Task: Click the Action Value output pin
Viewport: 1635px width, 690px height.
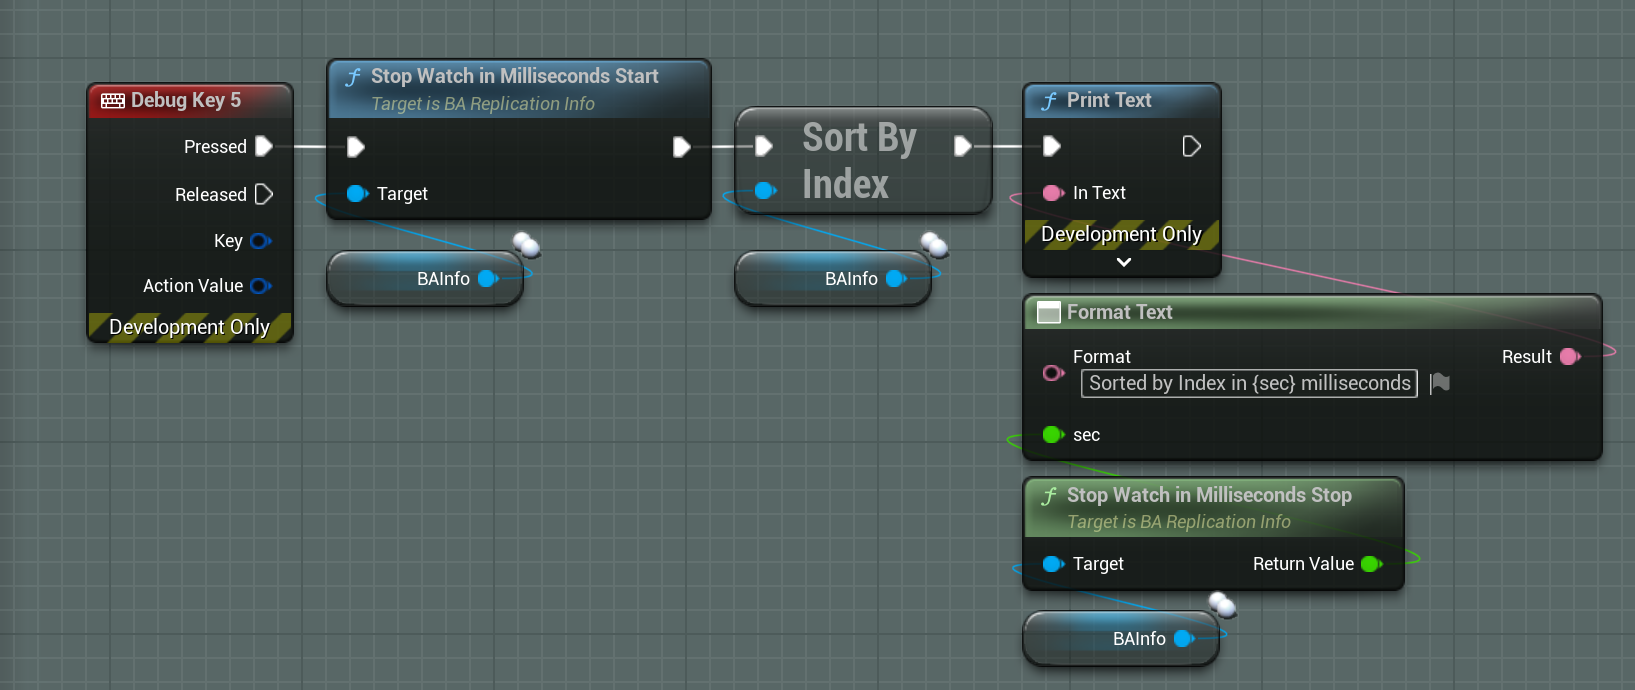Action: [x=260, y=286]
